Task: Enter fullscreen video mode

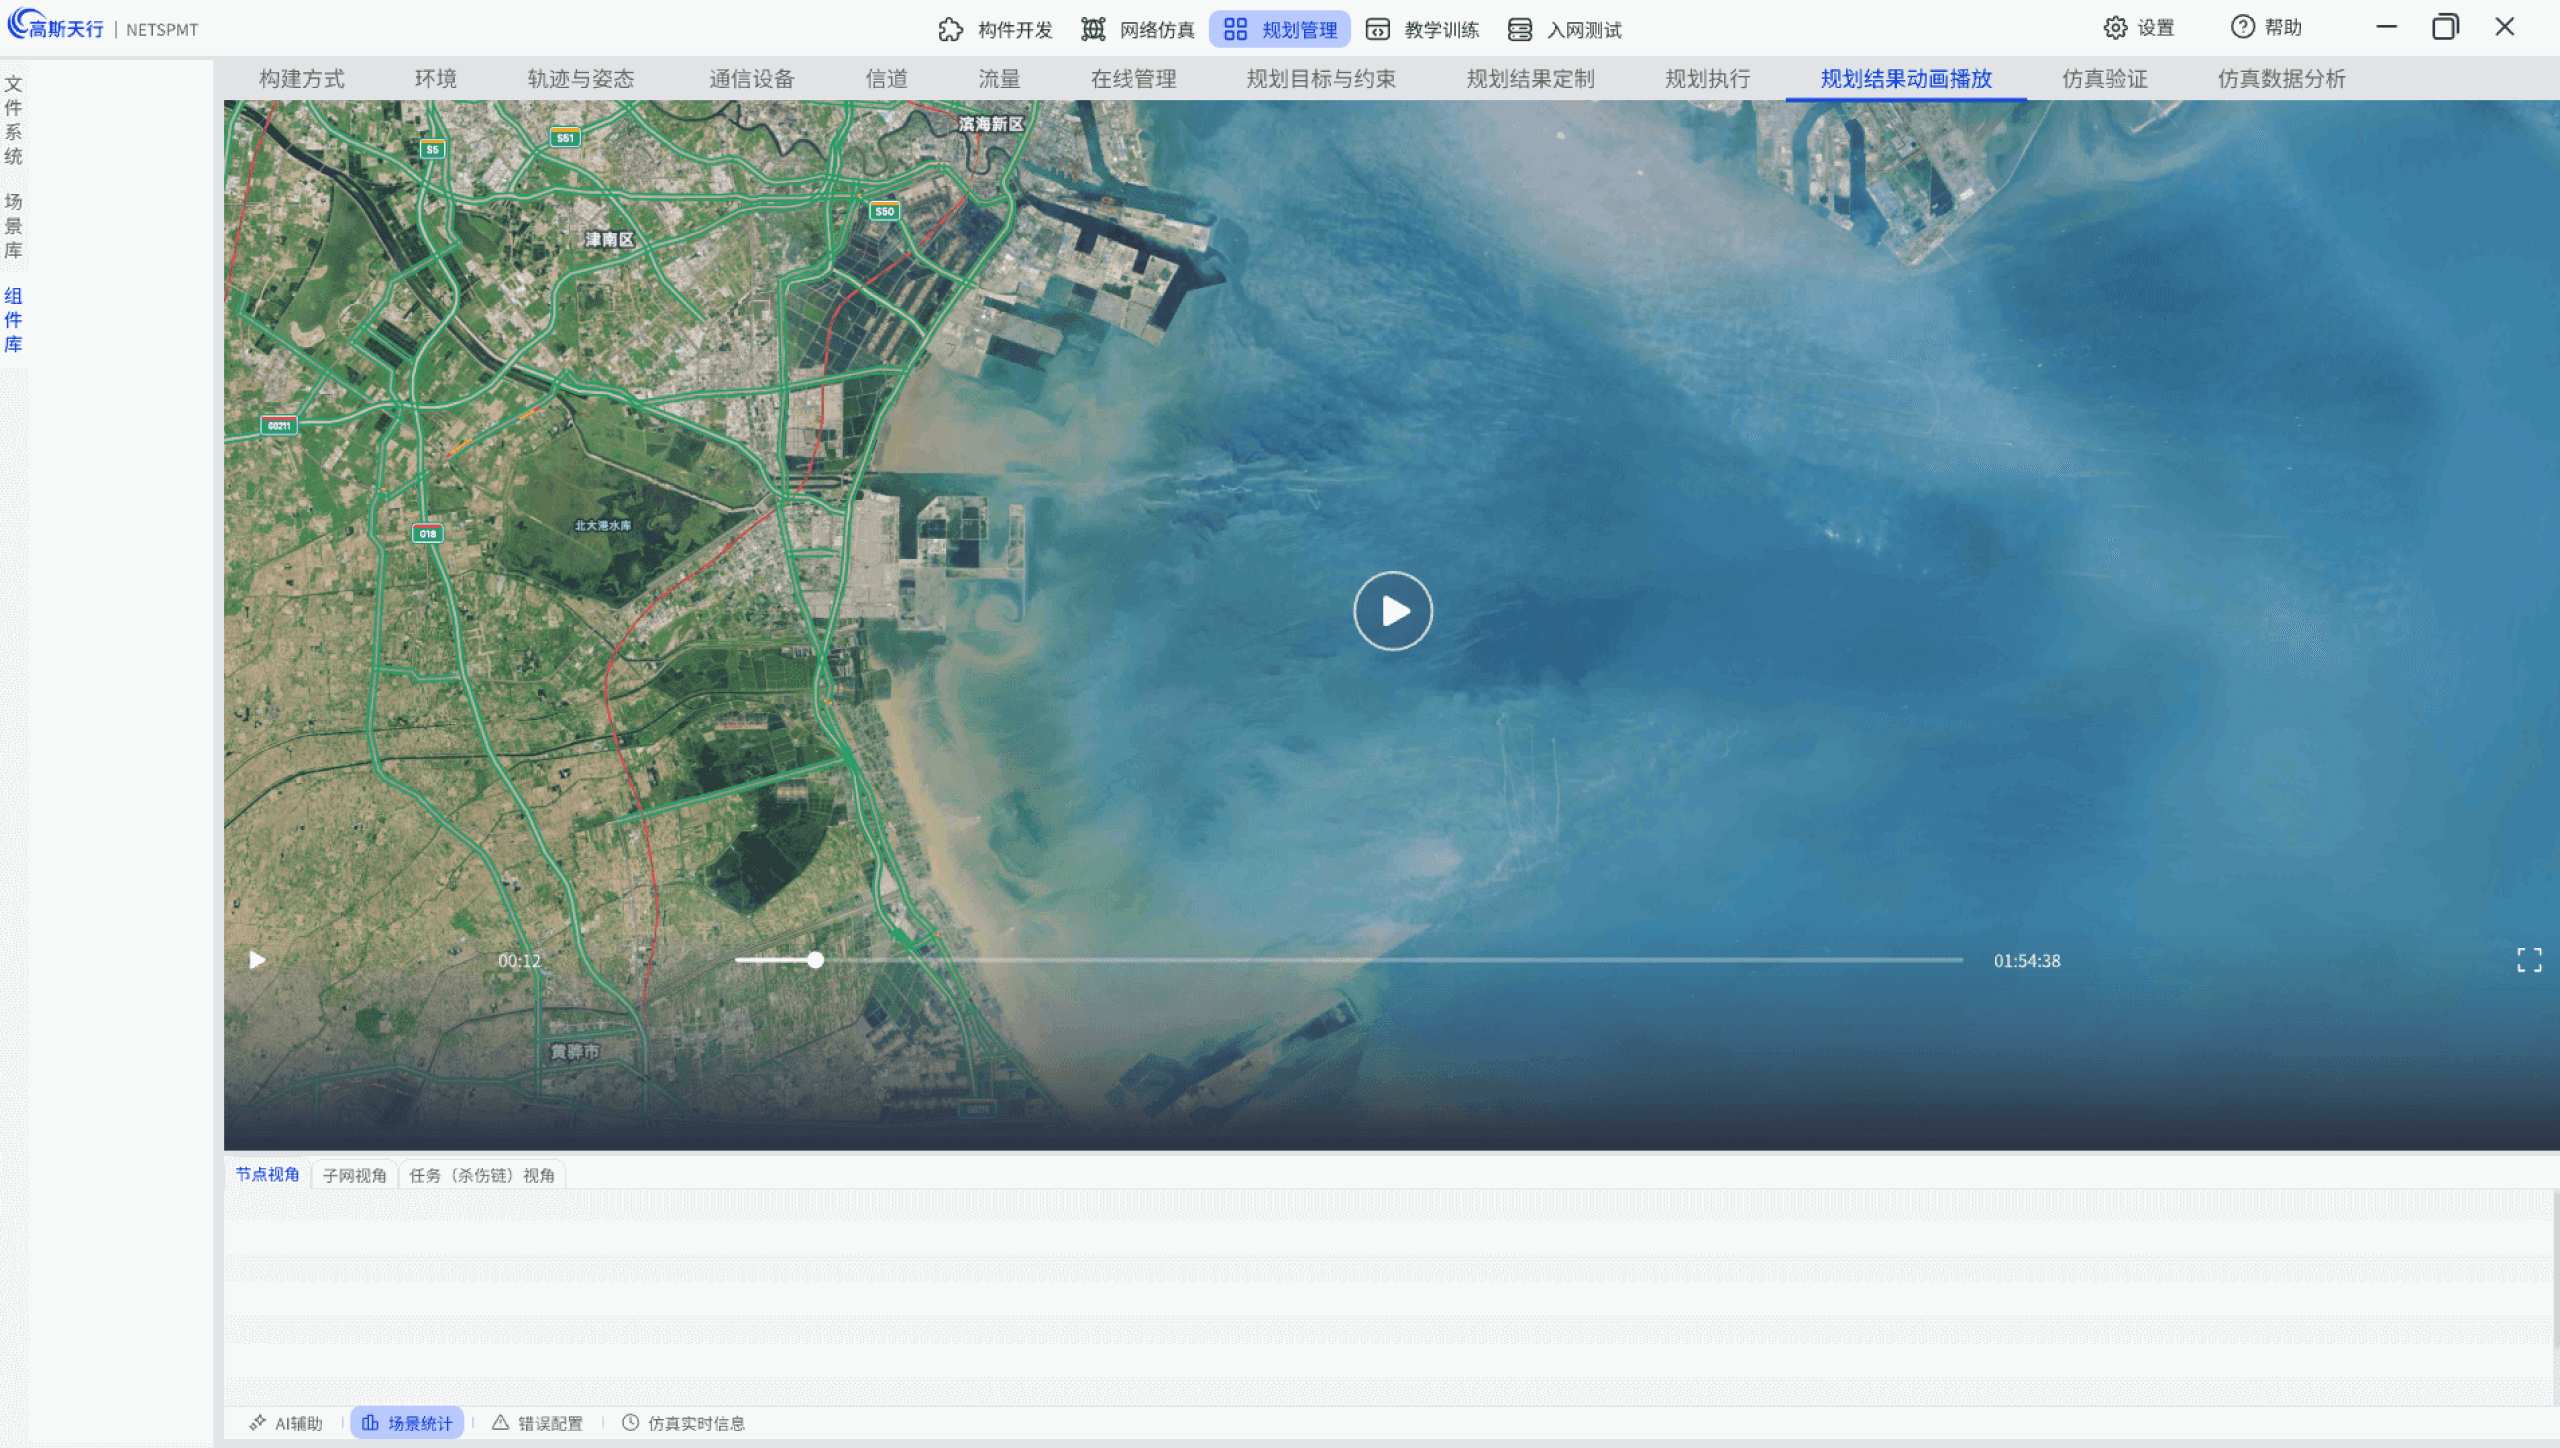Action: 2529,961
